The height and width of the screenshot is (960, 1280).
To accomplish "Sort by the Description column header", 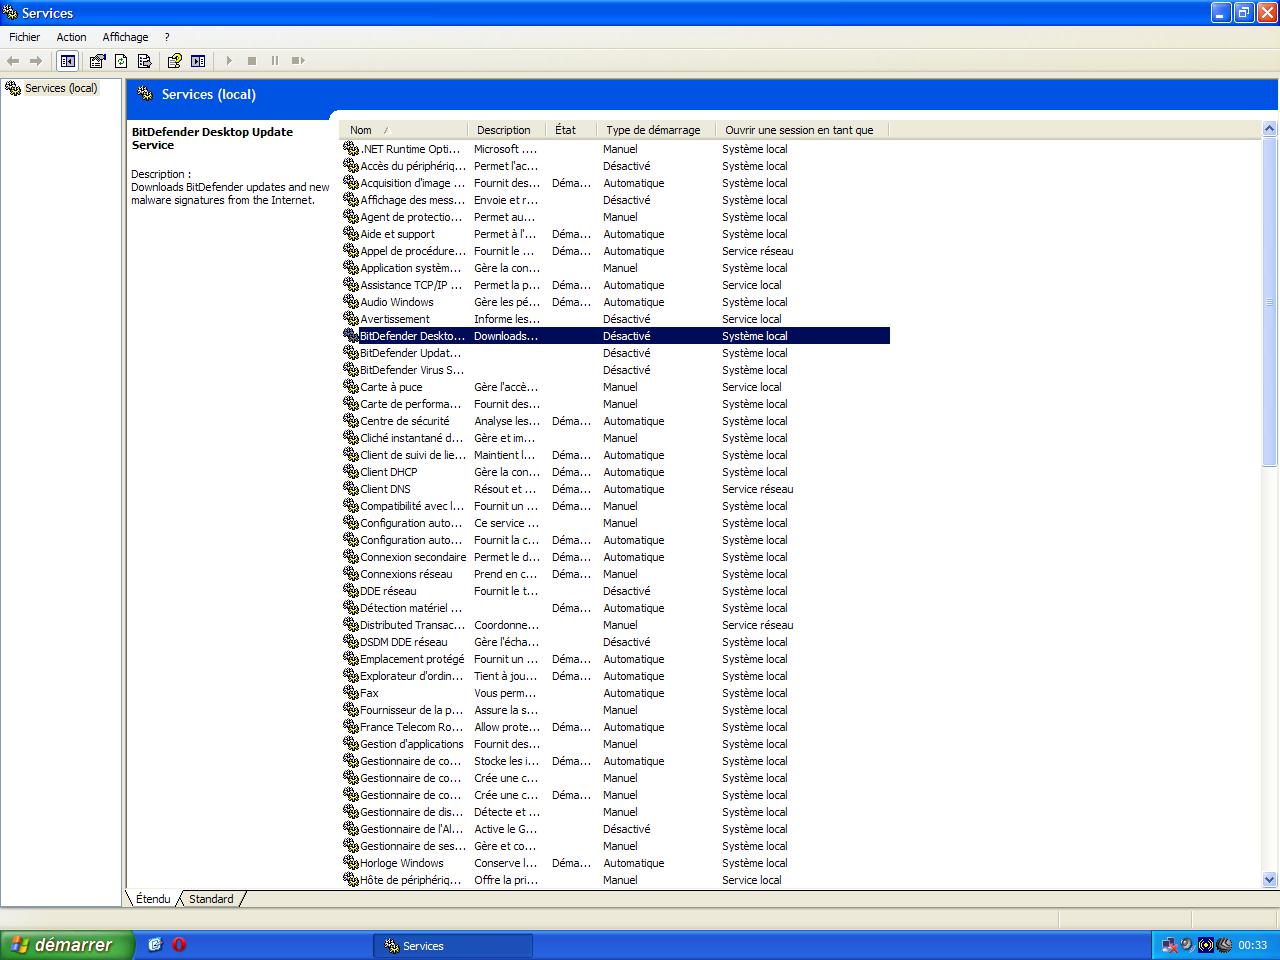I will pyautogui.click(x=507, y=130).
